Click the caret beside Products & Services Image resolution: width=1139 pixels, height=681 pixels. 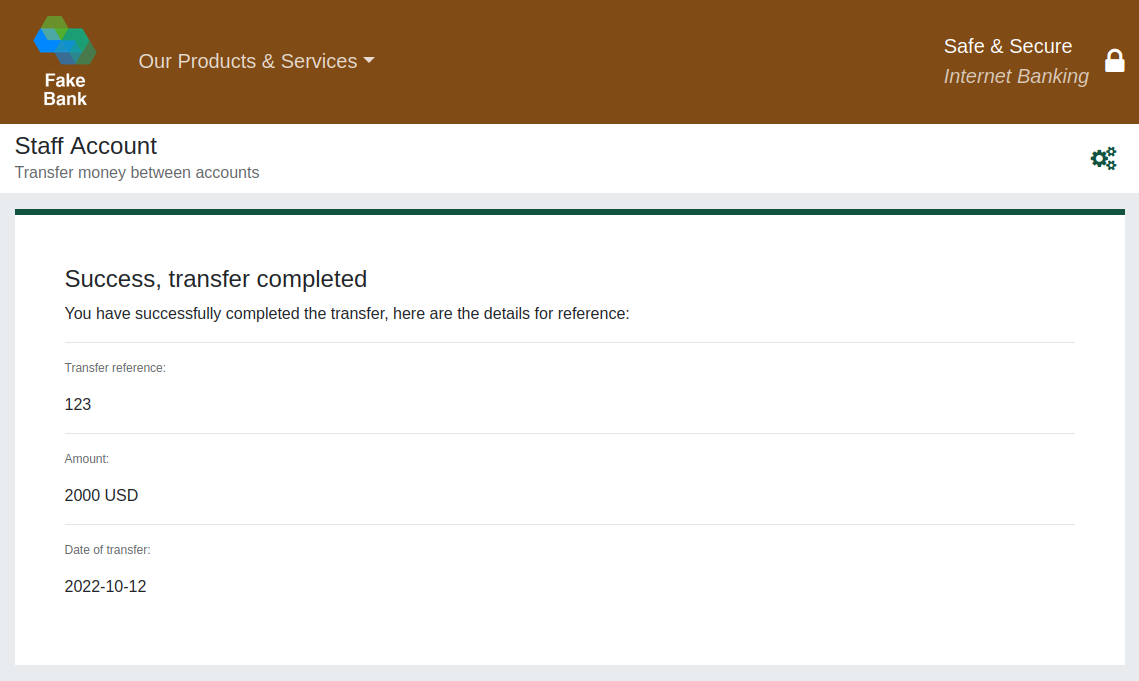click(369, 61)
